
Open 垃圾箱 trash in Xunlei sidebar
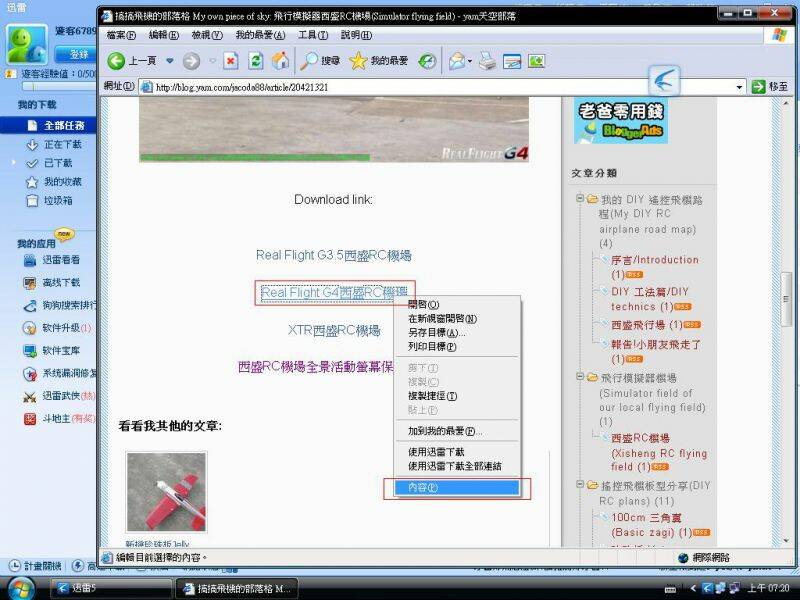tap(57, 200)
